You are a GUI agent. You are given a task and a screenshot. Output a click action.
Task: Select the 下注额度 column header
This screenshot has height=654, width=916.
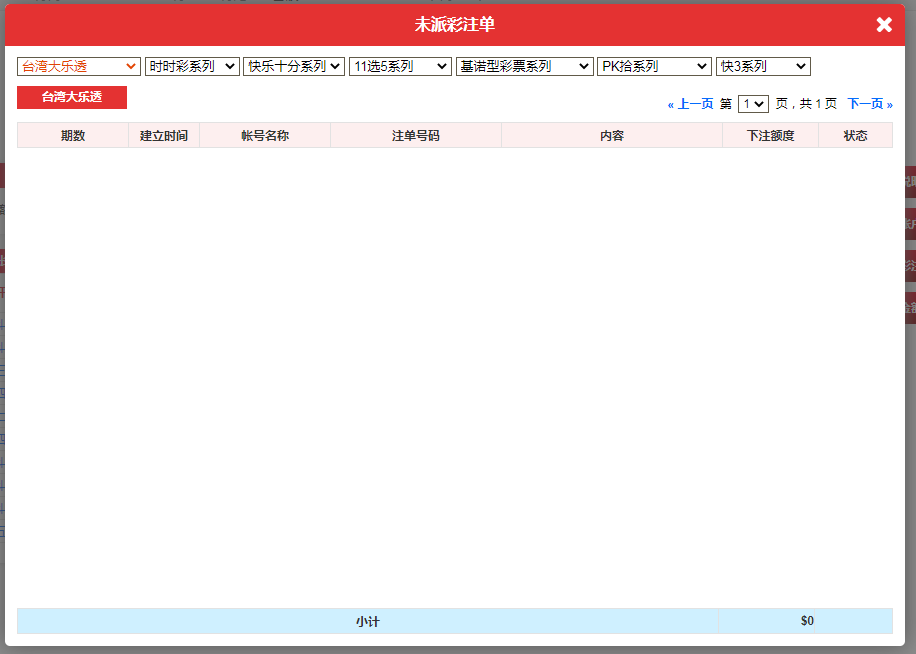[770, 135]
